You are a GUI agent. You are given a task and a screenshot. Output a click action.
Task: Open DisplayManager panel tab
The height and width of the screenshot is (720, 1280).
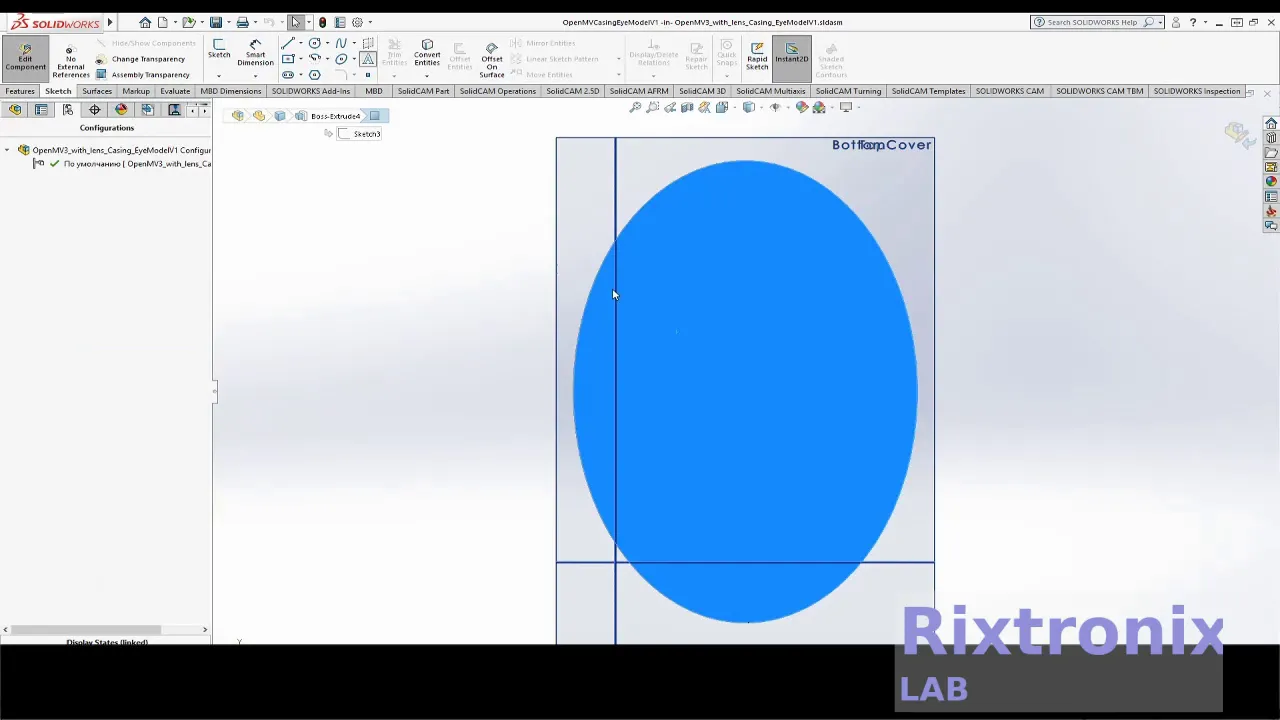tap(121, 110)
